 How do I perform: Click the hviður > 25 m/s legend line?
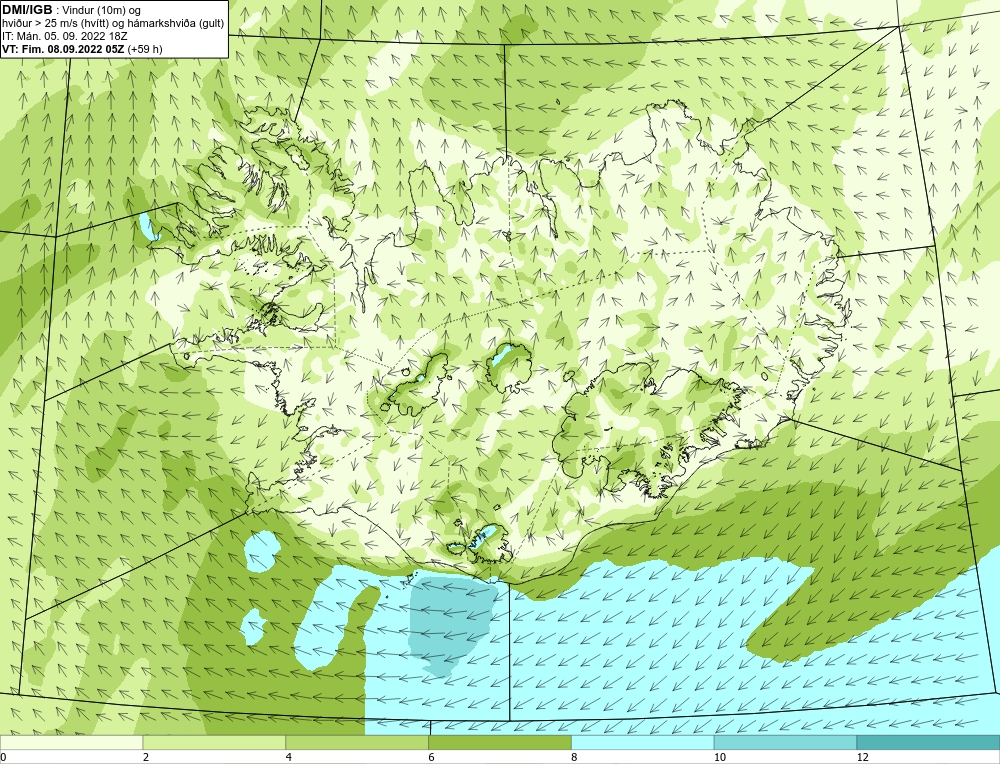[113, 24]
